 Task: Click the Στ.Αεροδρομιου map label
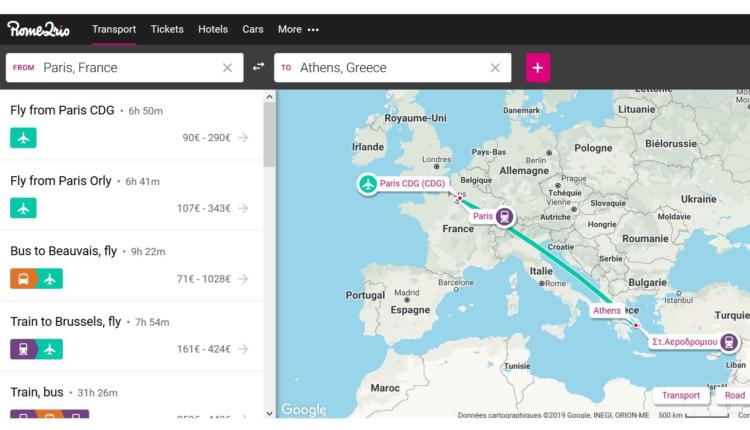(x=684, y=342)
